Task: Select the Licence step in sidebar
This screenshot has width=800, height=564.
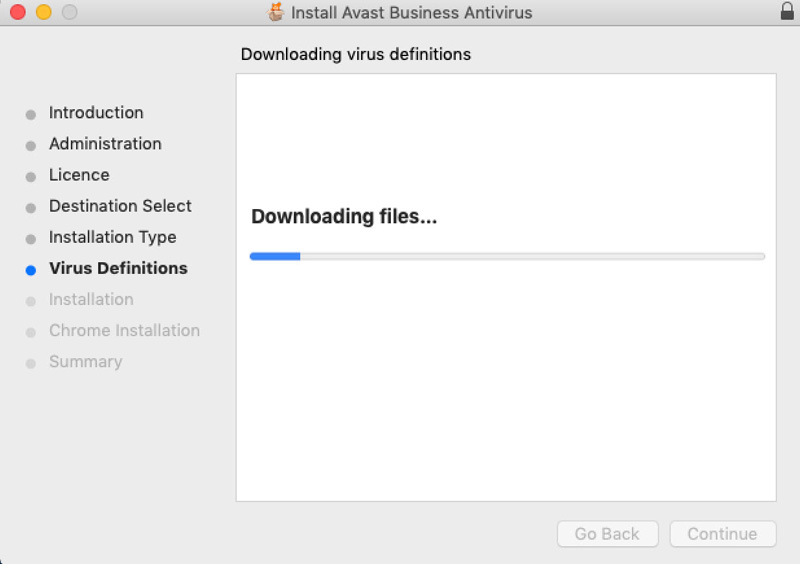Action: pos(79,175)
